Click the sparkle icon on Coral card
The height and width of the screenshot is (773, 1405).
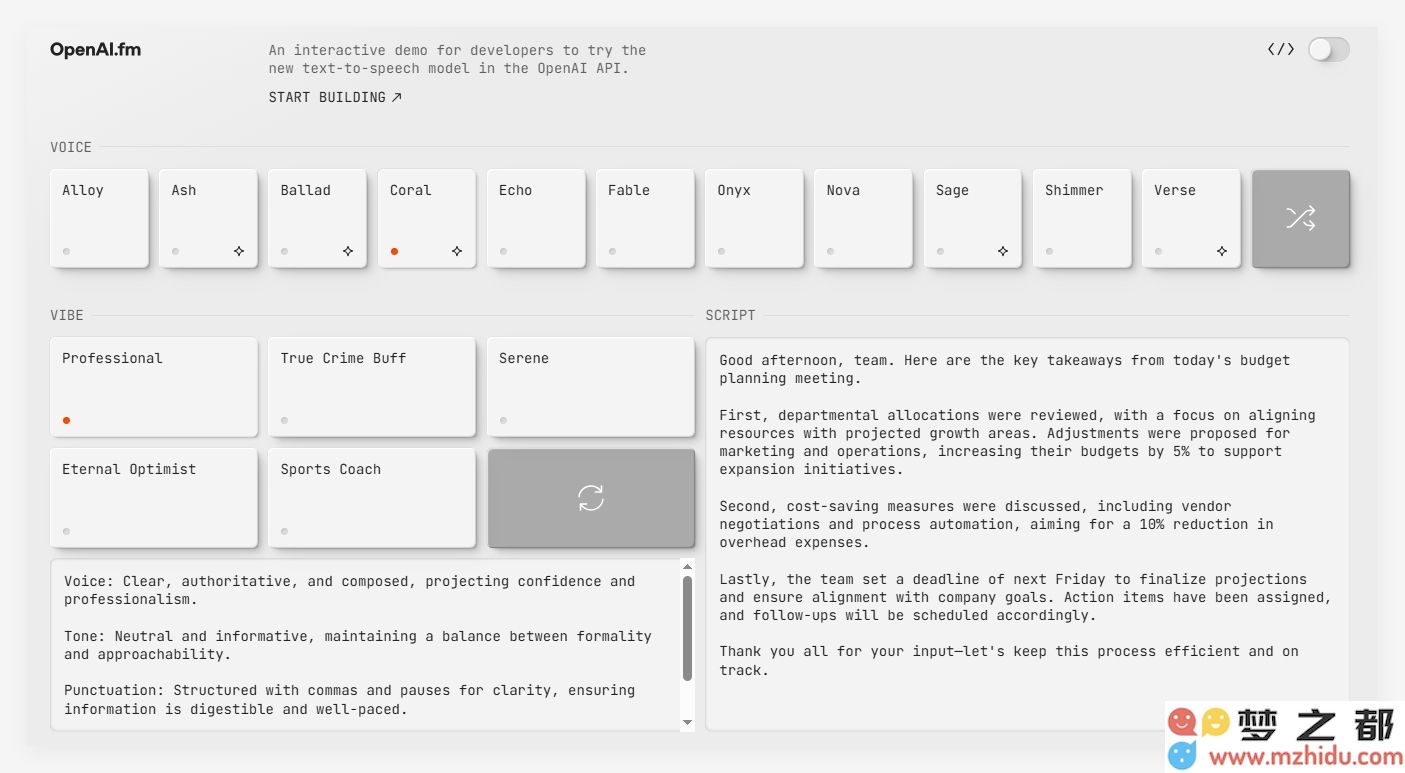[457, 251]
